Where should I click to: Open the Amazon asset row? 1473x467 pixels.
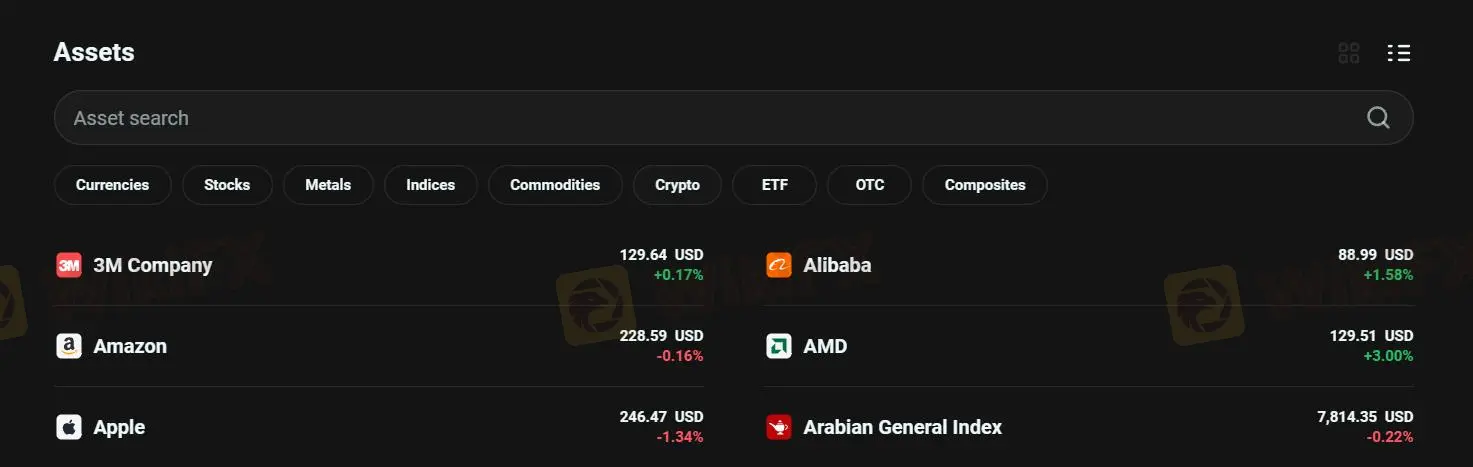click(x=380, y=346)
